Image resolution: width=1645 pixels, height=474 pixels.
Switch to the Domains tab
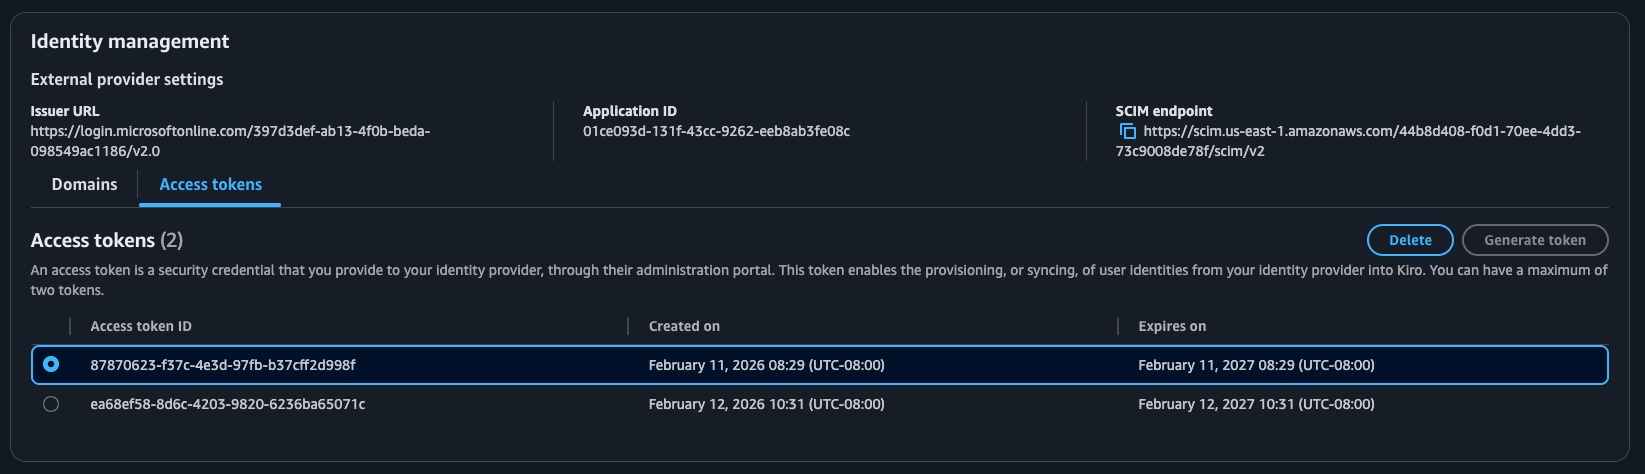84,185
